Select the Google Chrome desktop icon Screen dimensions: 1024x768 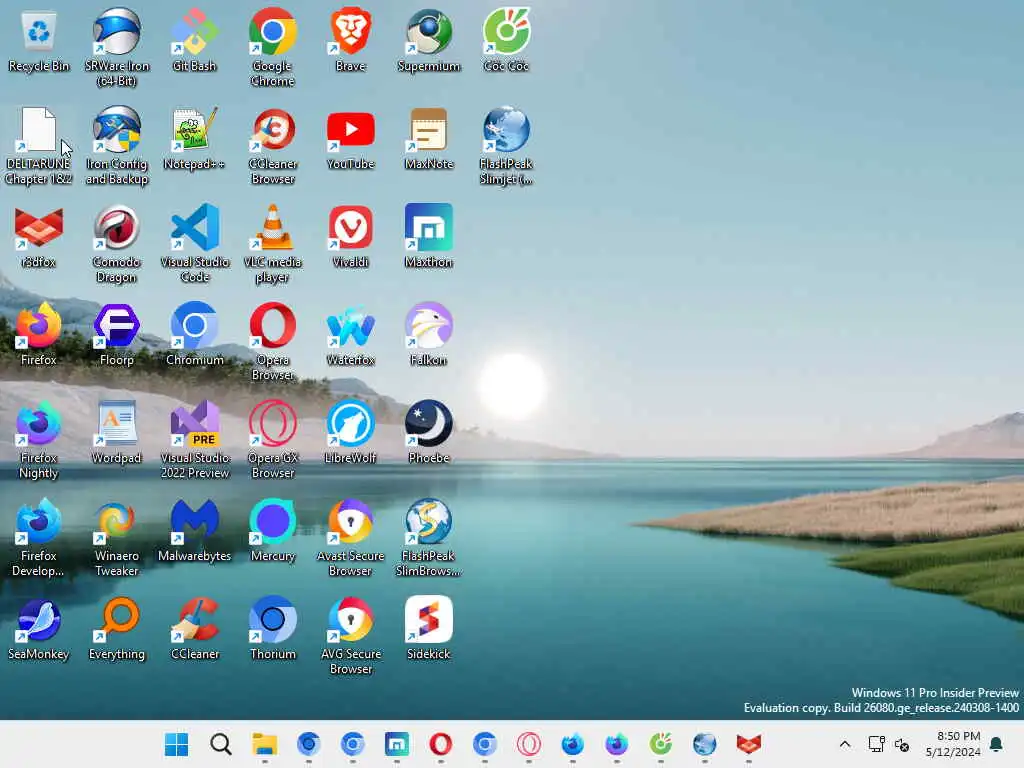pyautogui.click(x=273, y=48)
